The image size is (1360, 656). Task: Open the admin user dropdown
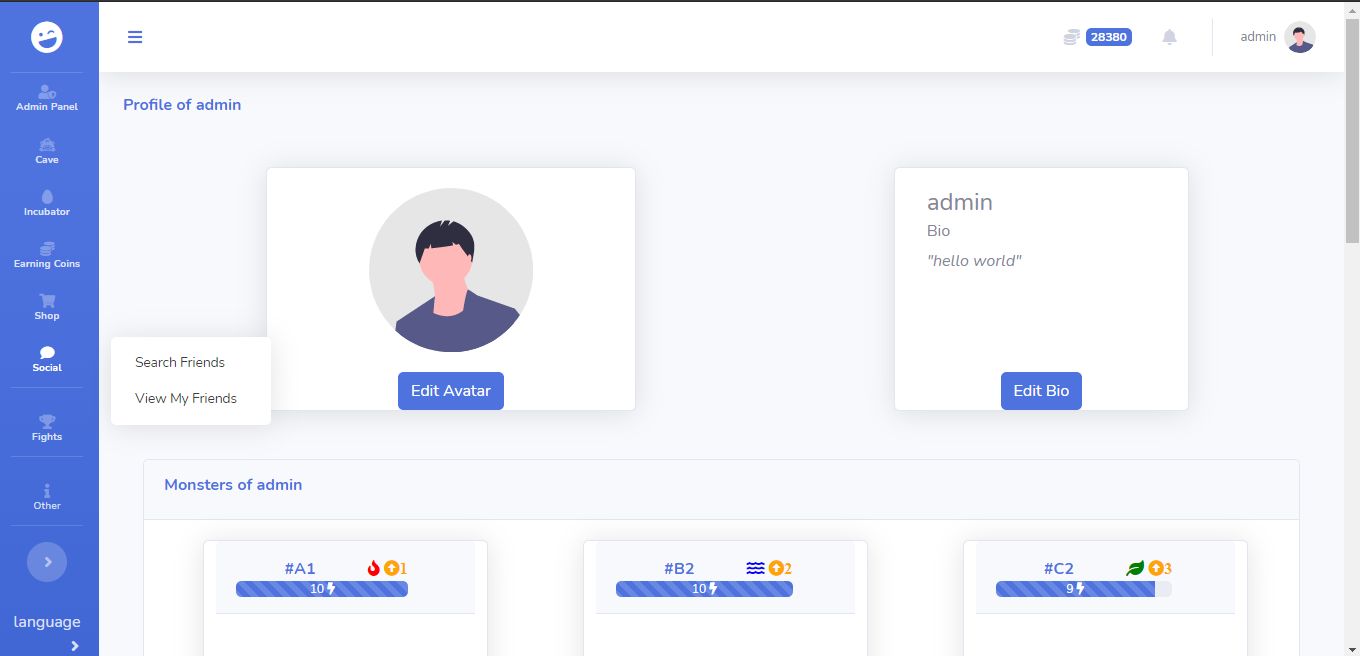pyautogui.click(x=1277, y=37)
